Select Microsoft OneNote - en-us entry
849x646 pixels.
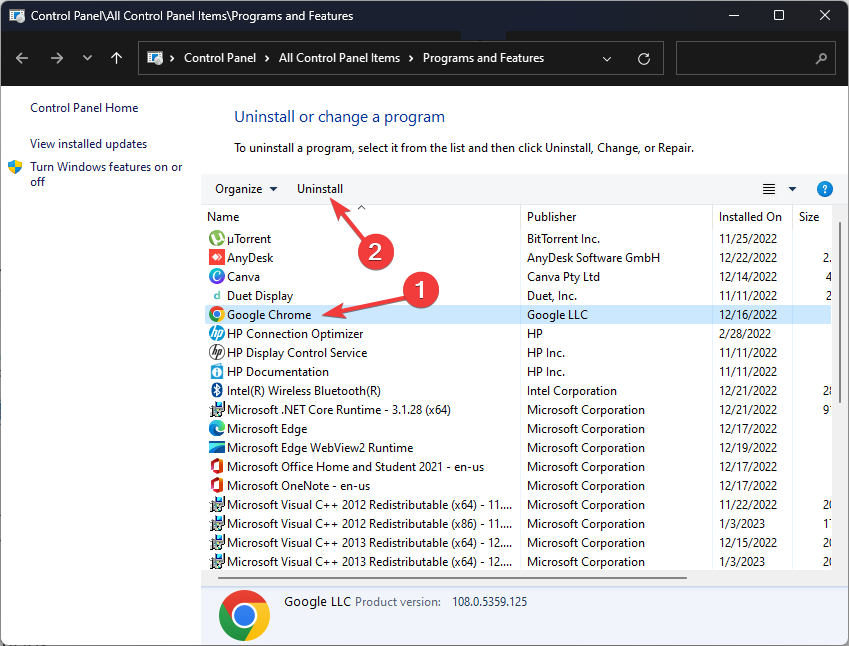click(298, 486)
